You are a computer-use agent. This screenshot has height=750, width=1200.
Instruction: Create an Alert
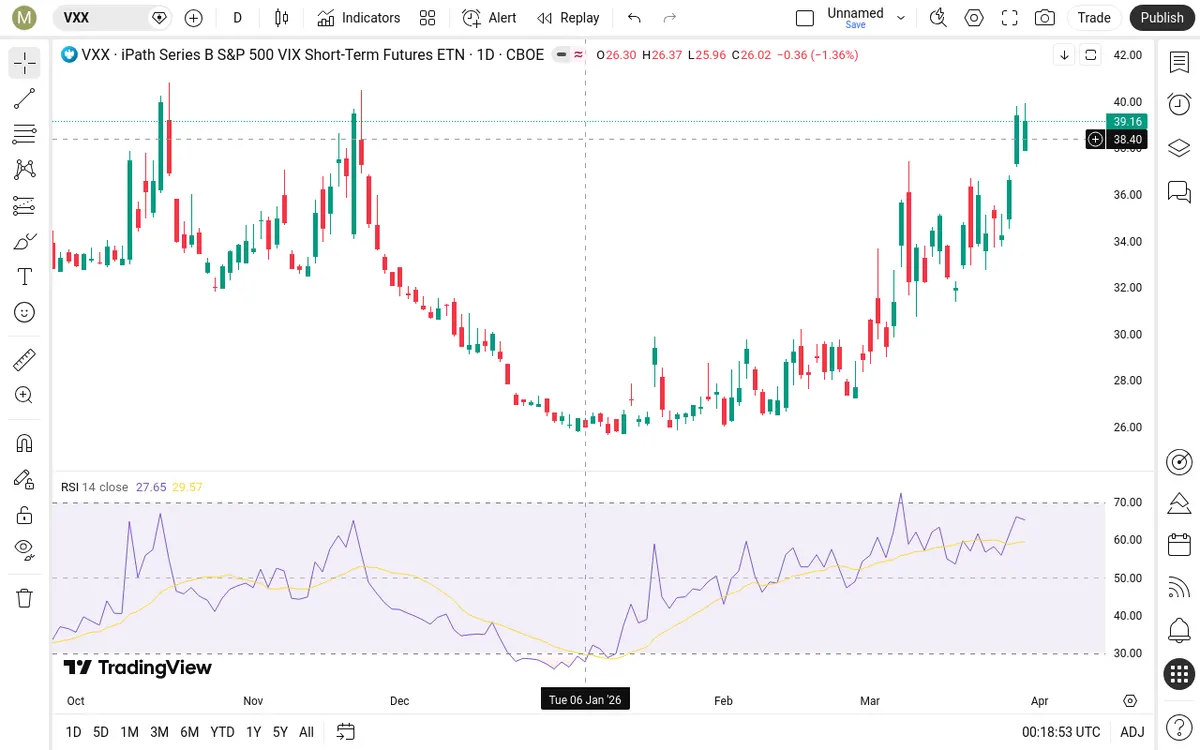point(489,18)
